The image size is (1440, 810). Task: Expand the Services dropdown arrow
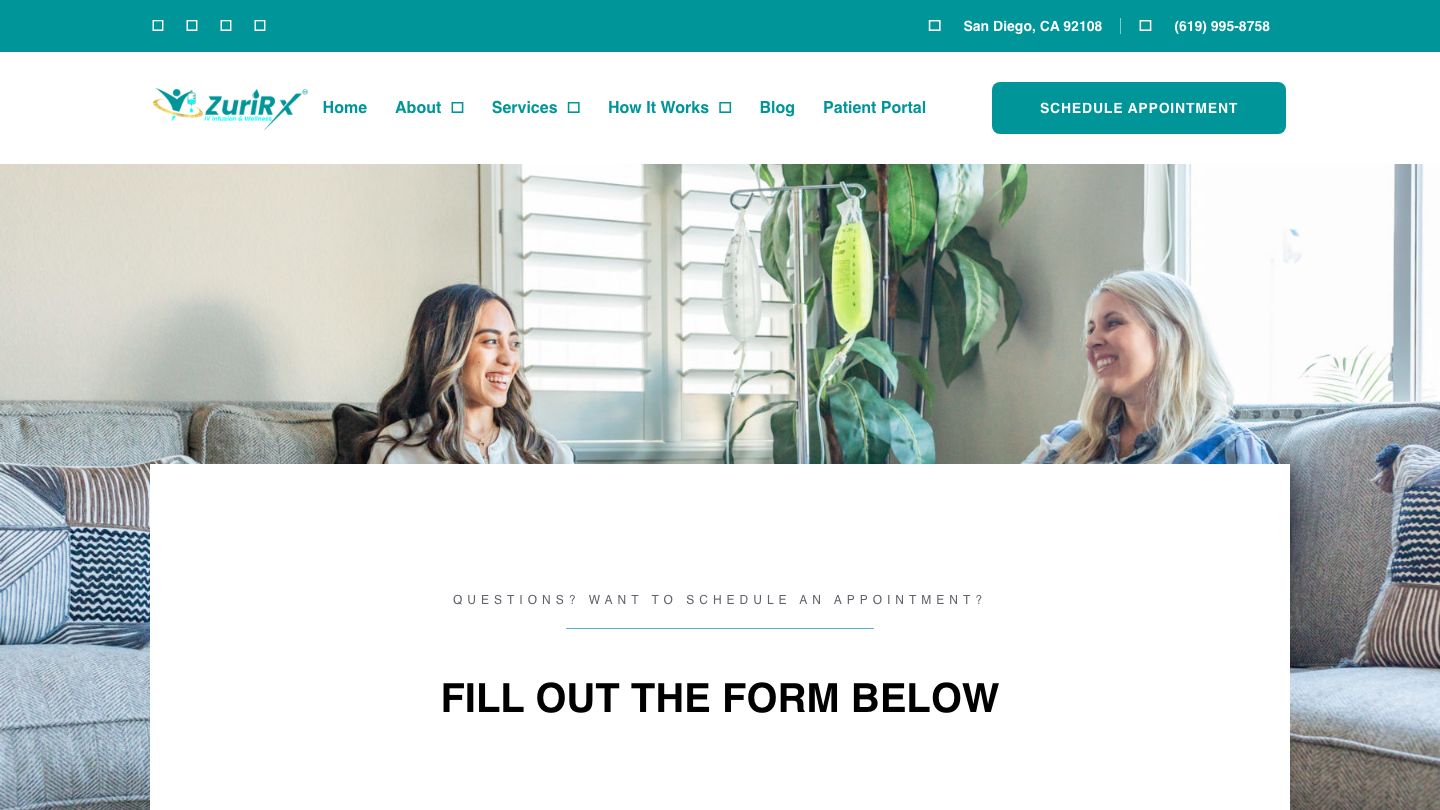574,108
